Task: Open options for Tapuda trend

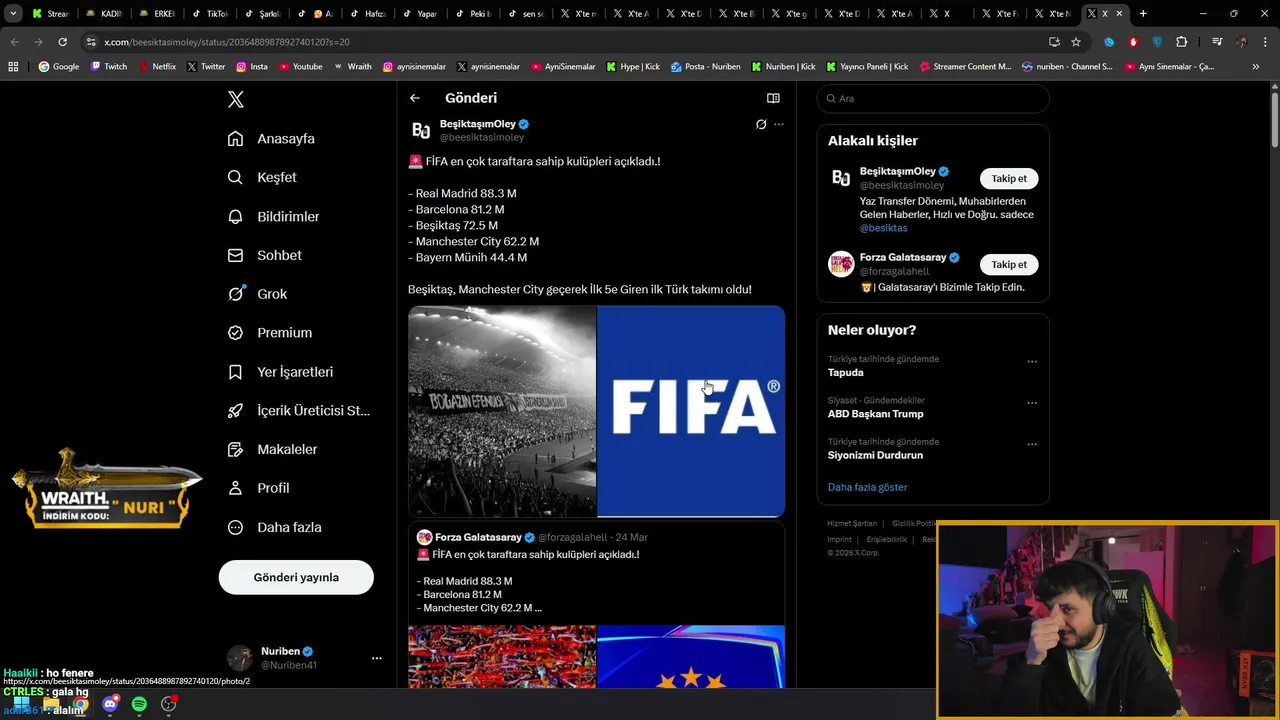Action: (x=1032, y=362)
